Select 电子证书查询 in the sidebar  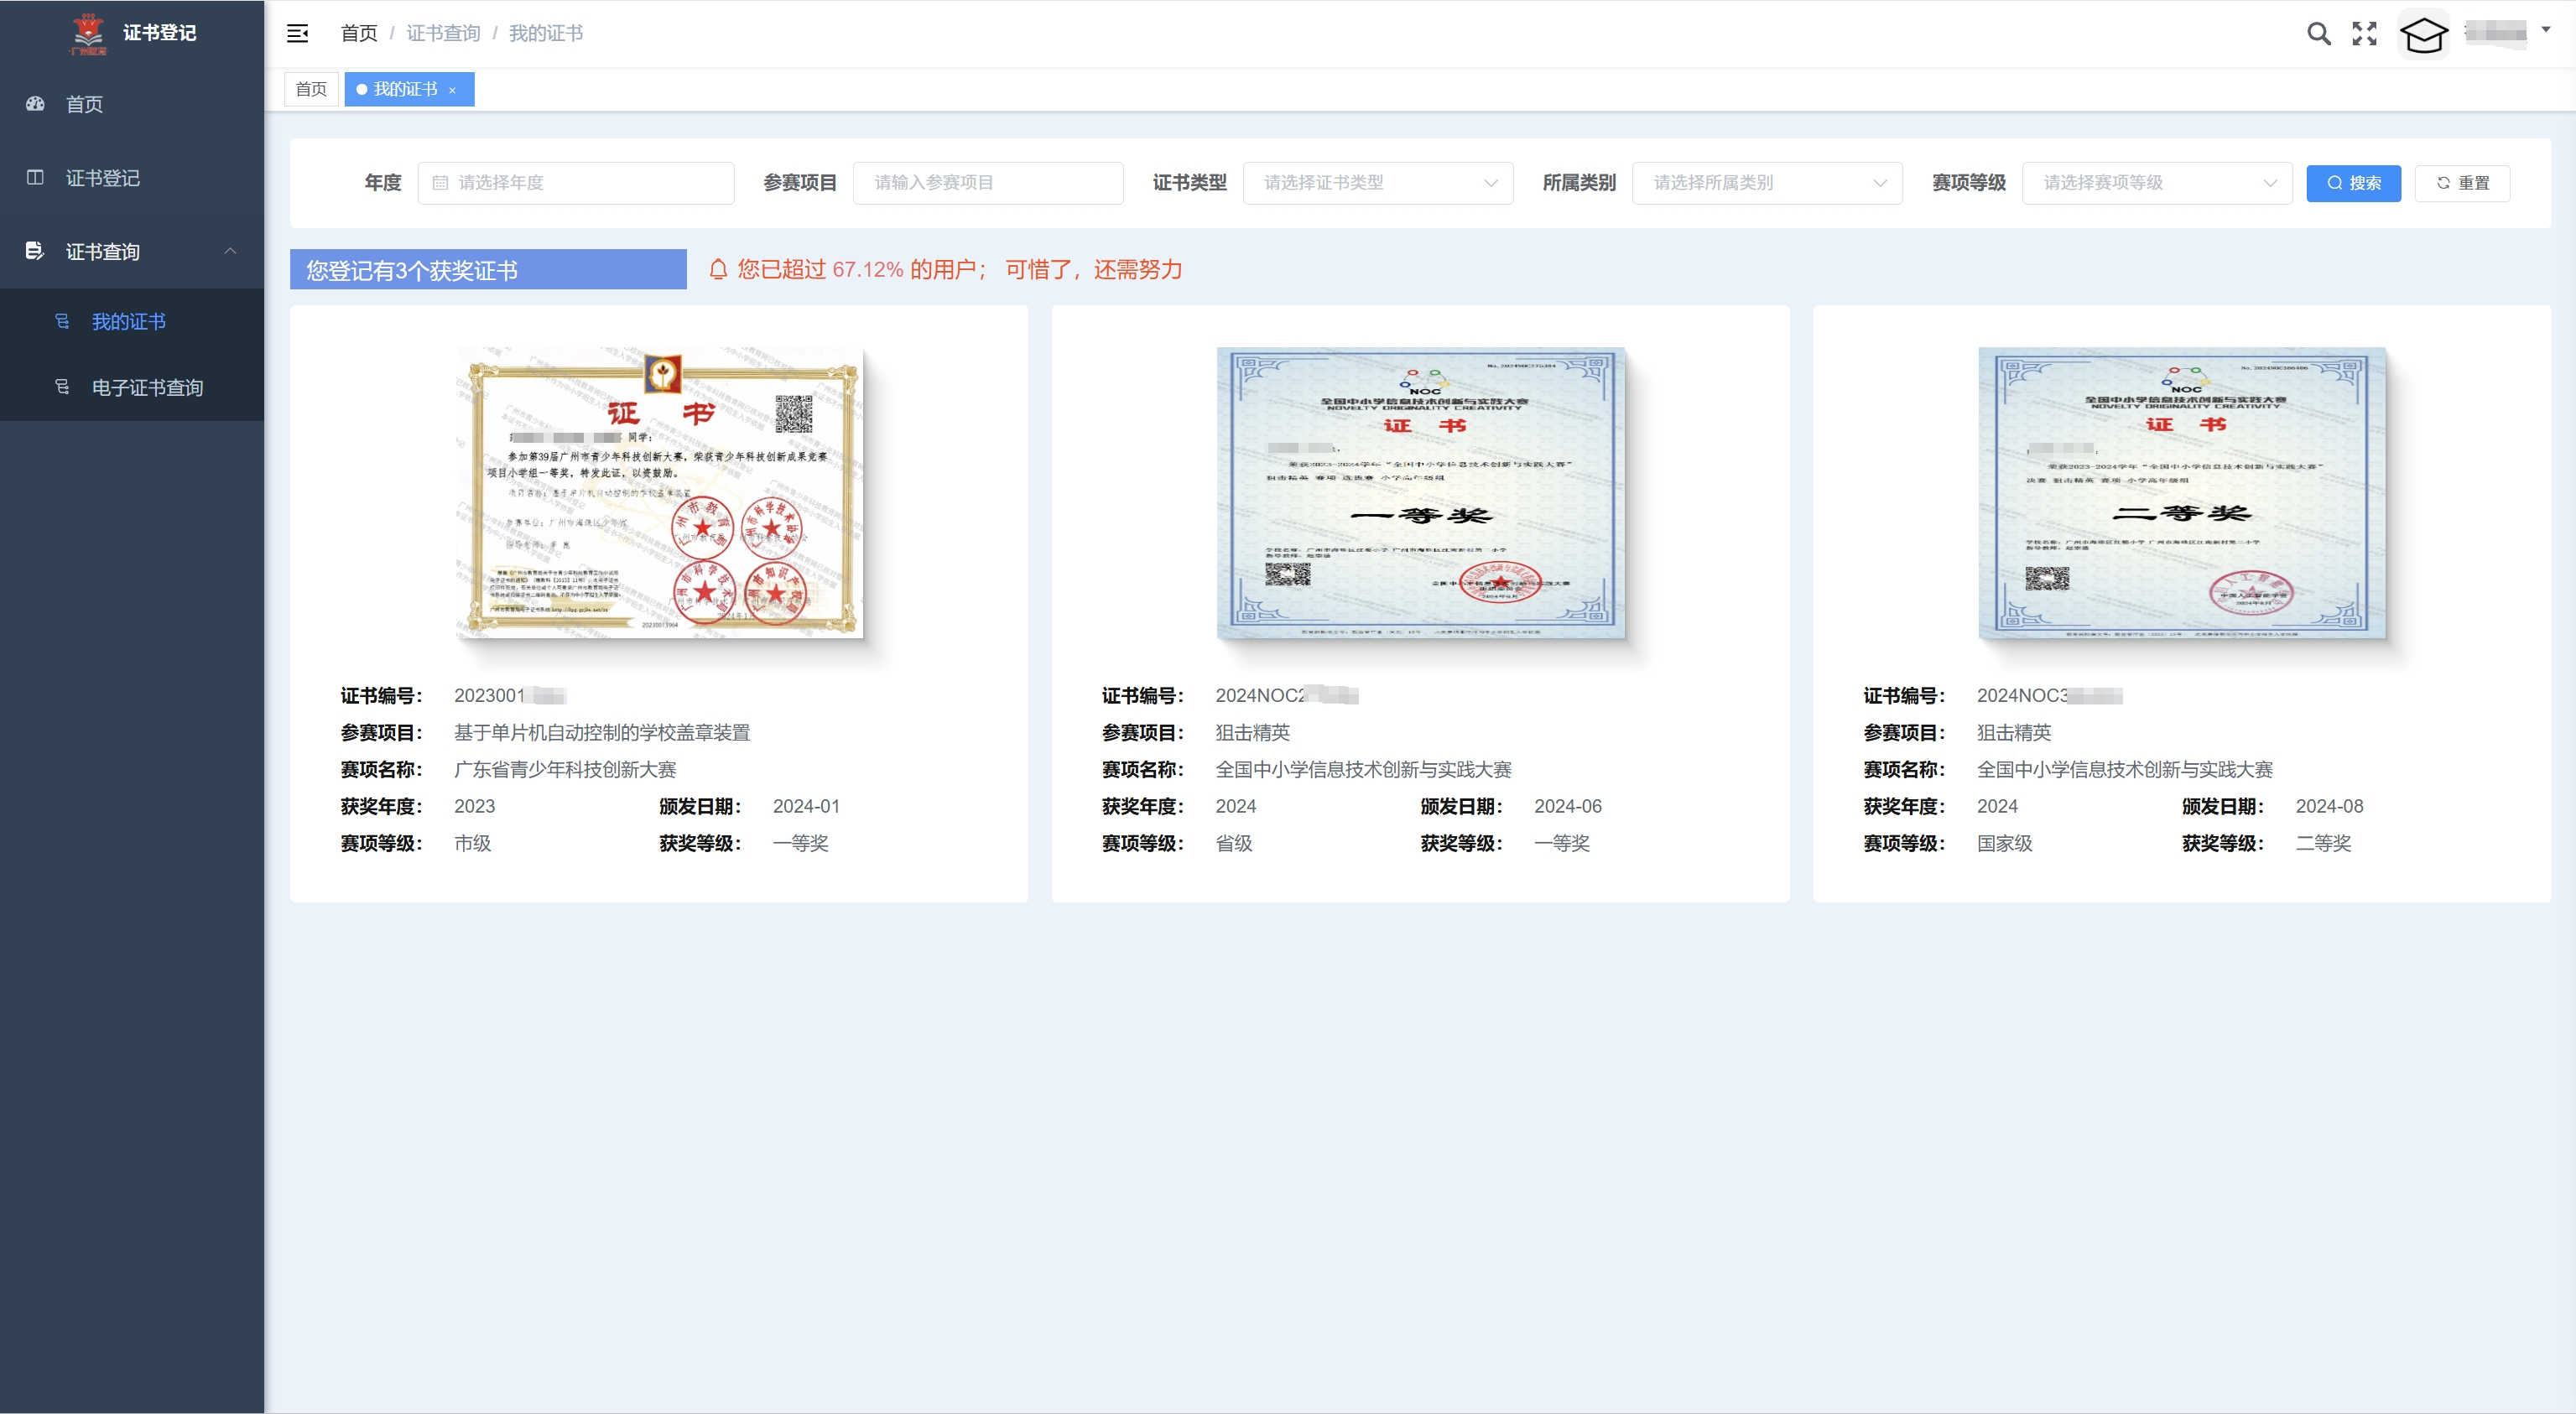147,387
